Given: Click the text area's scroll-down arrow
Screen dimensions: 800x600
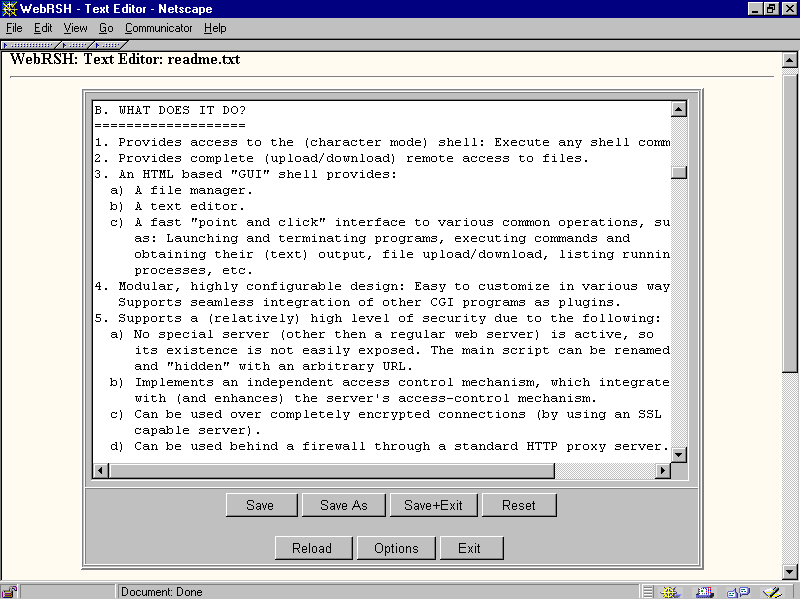Looking at the screenshot, I should (679, 455).
